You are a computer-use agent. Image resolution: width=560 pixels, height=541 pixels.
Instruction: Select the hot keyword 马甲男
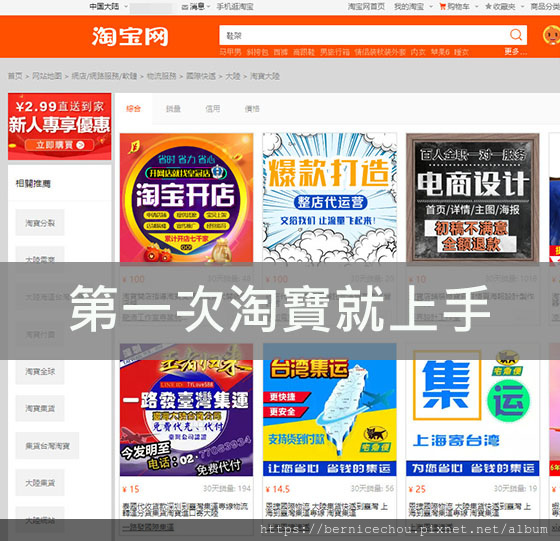pyautogui.click(x=230, y=52)
